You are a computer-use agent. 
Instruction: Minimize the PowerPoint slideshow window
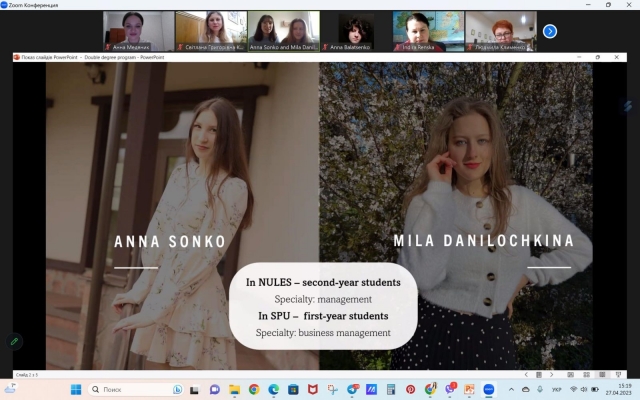579,57
